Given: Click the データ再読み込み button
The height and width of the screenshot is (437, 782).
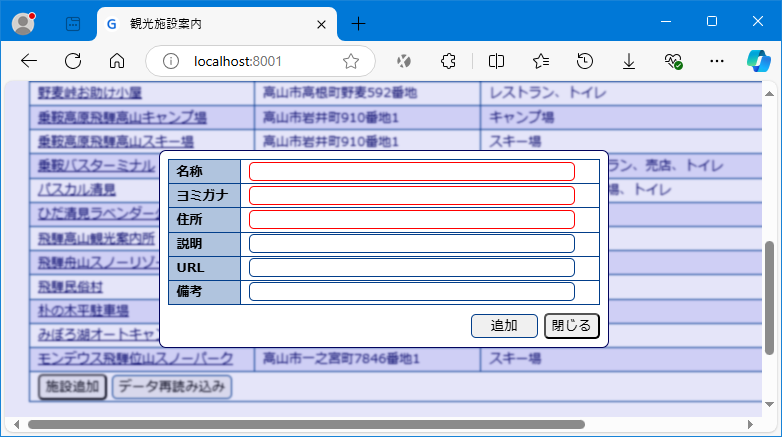Looking at the screenshot, I should click(x=172, y=387).
